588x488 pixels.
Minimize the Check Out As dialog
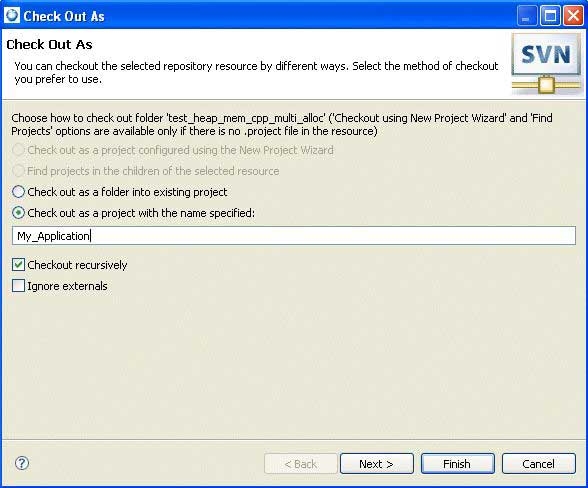pyautogui.click(x=526, y=16)
